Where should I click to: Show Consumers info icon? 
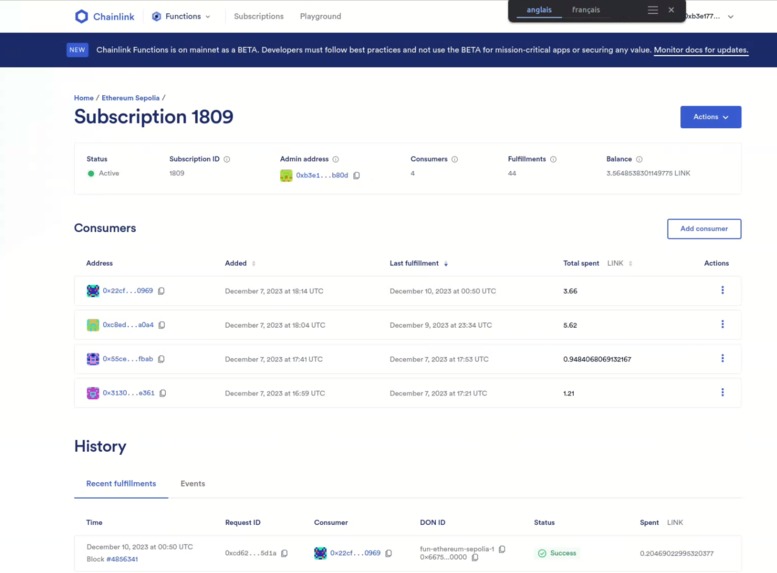(454, 159)
